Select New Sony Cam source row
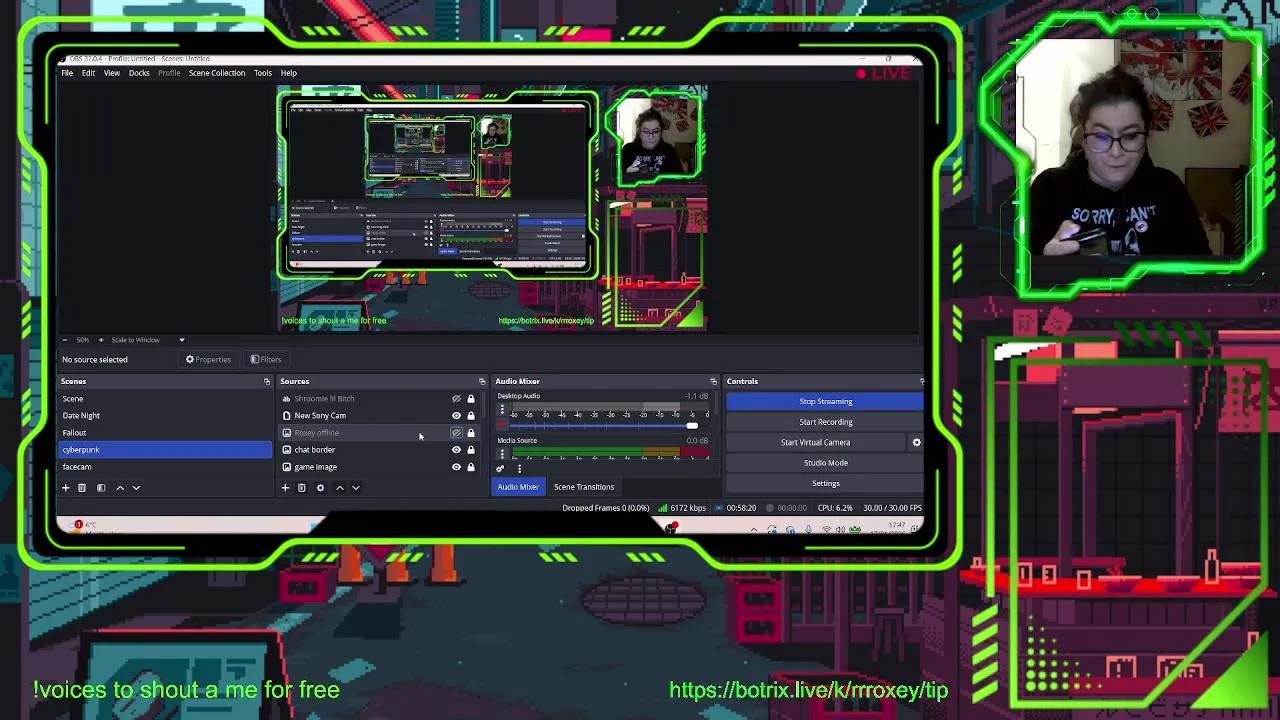1280x720 pixels. pyautogui.click(x=379, y=416)
